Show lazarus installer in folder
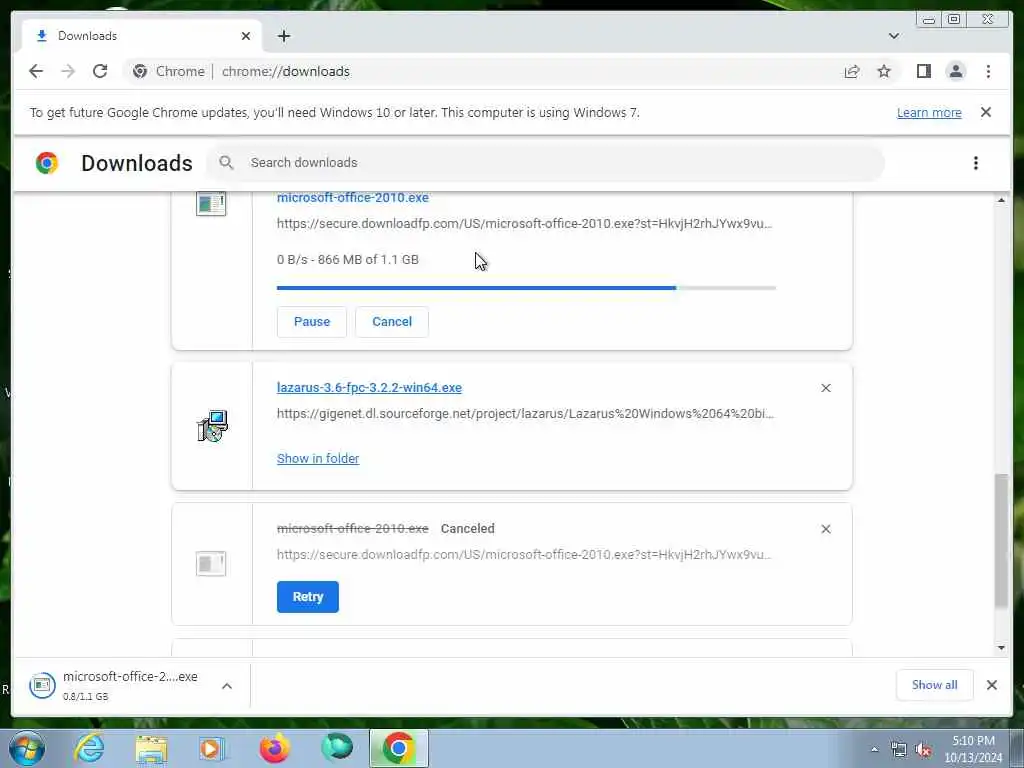1024x768 pixels. pyautogui.click(x=318, y=458)
